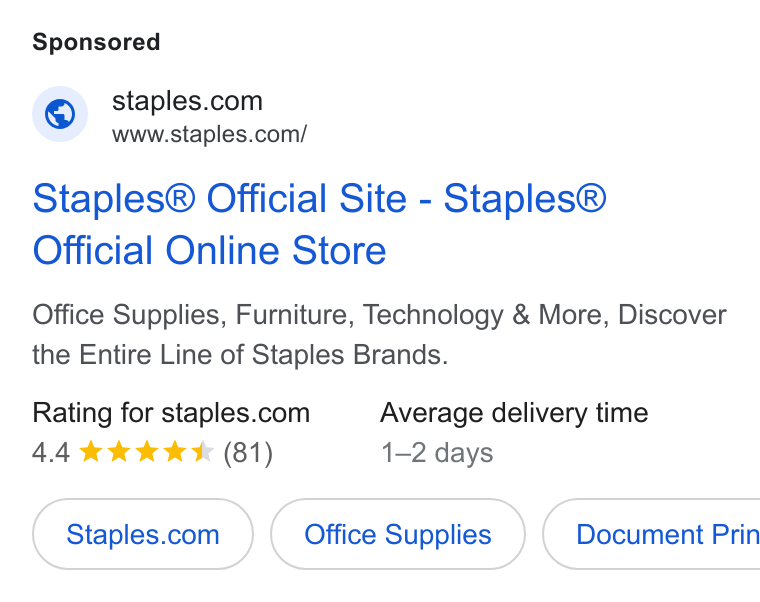
Task: Select the Staples.com sitelink chip
Action: (x=143, y=534)
